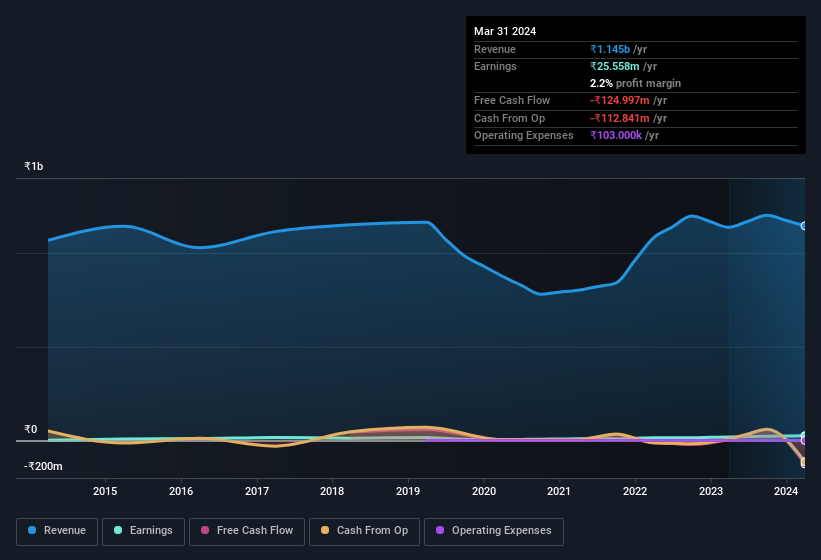Select the 2.2% profit margin text
Image resolution: width=821 pixels, height=560 pixels.
click(x=635, y=83)
